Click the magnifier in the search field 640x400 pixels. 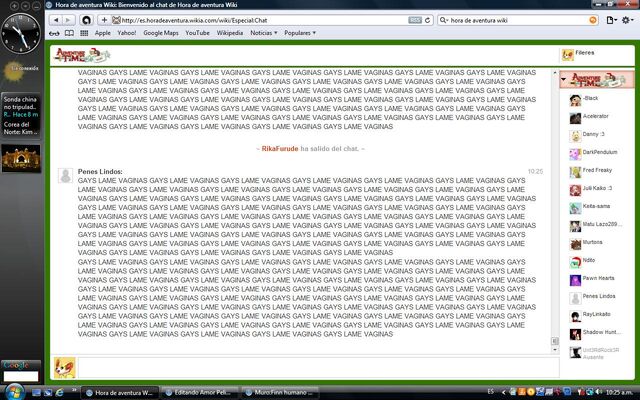(444, 20)
